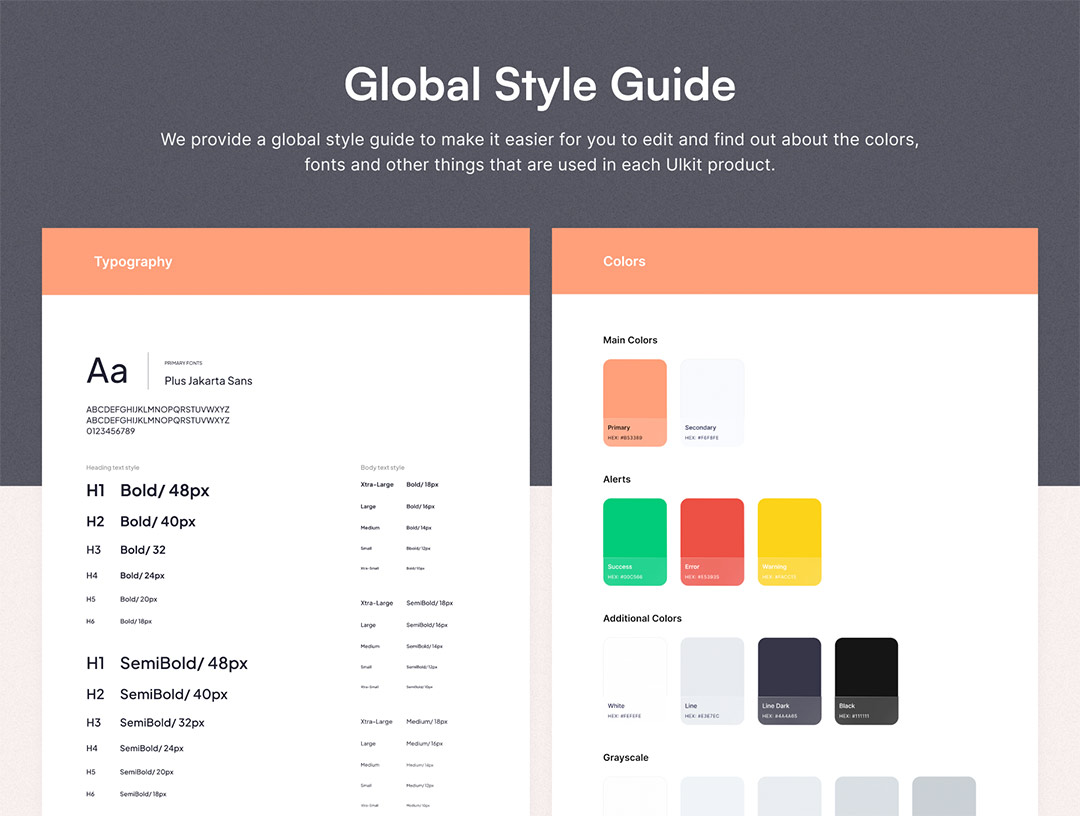The image size is (1080, 816).
Task: Select the White additional color swatch
Action: click(634, 680)
